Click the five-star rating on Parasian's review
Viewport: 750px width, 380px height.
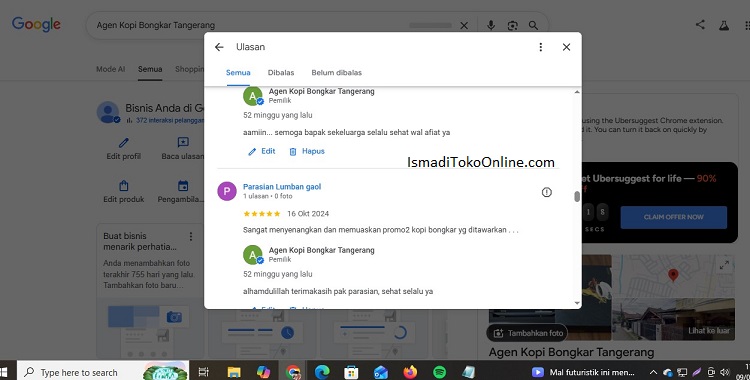262,213
